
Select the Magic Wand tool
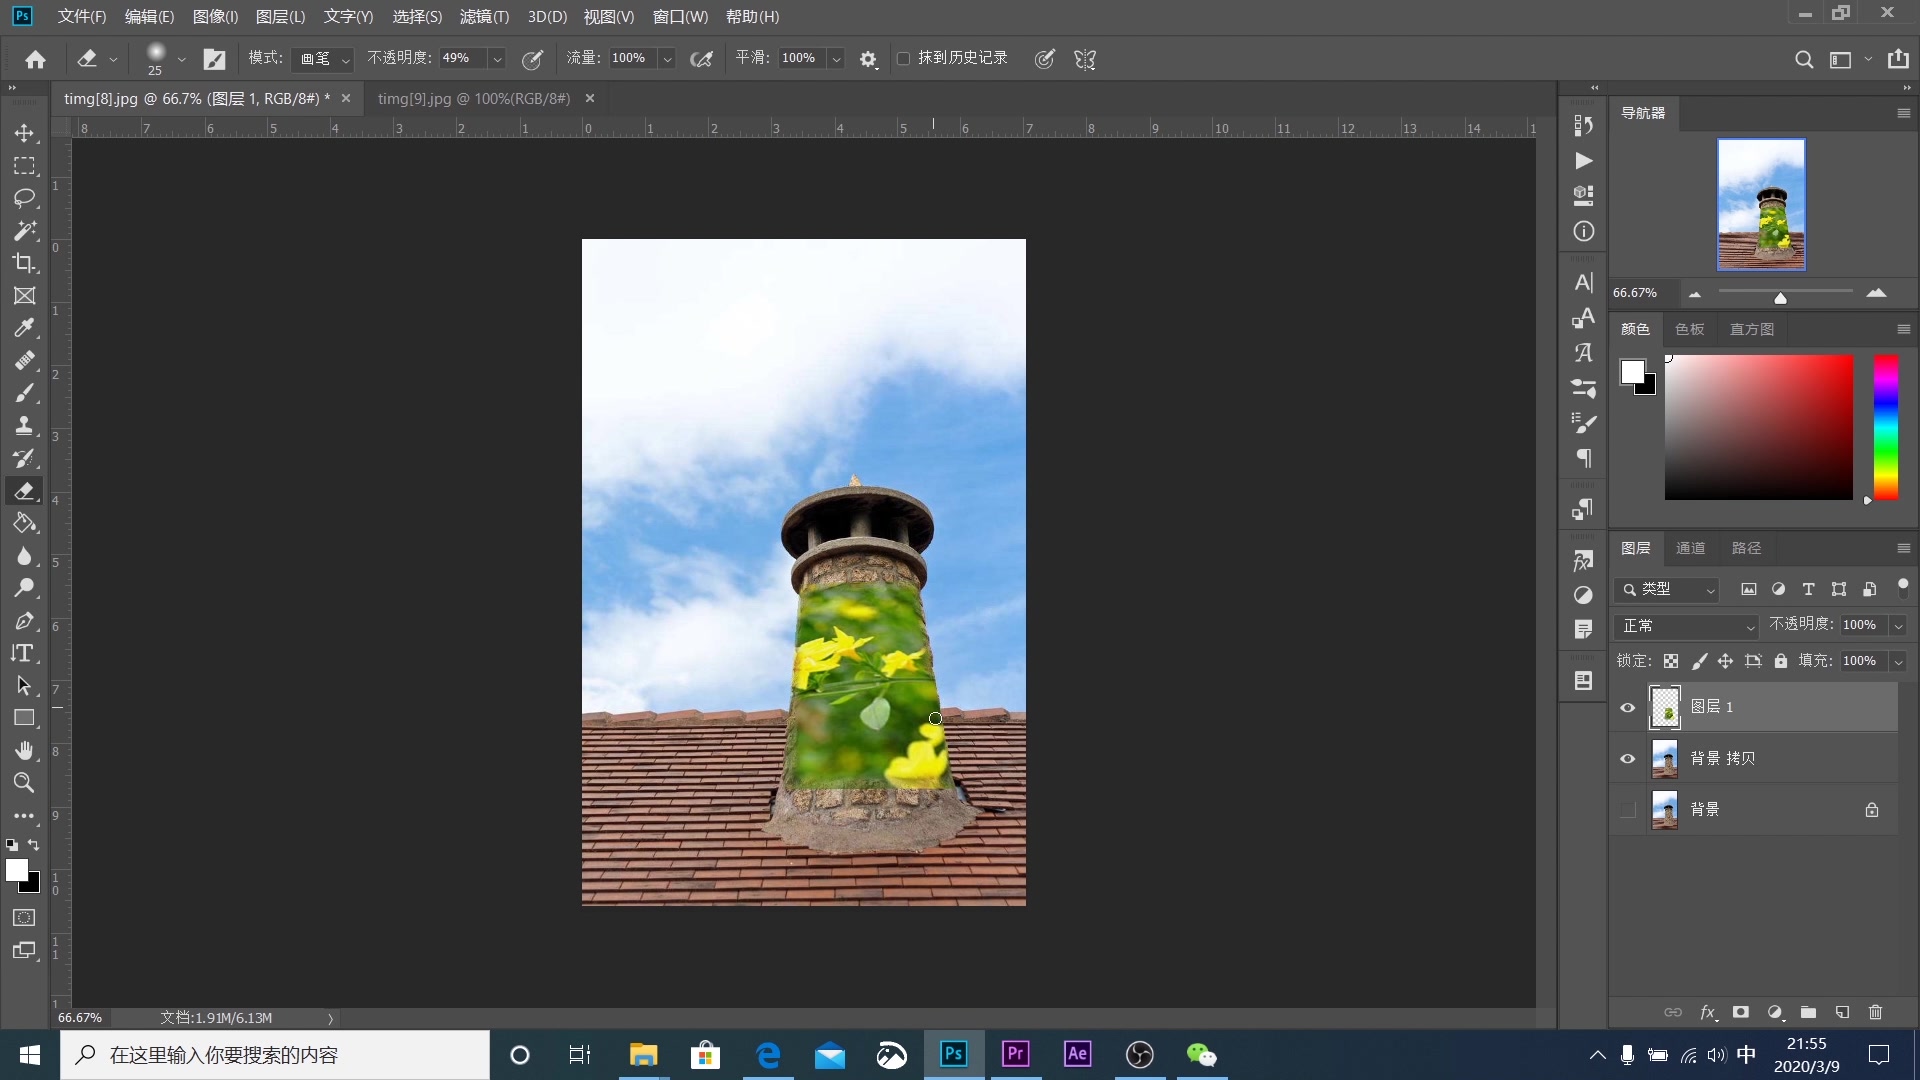point(24,231)
